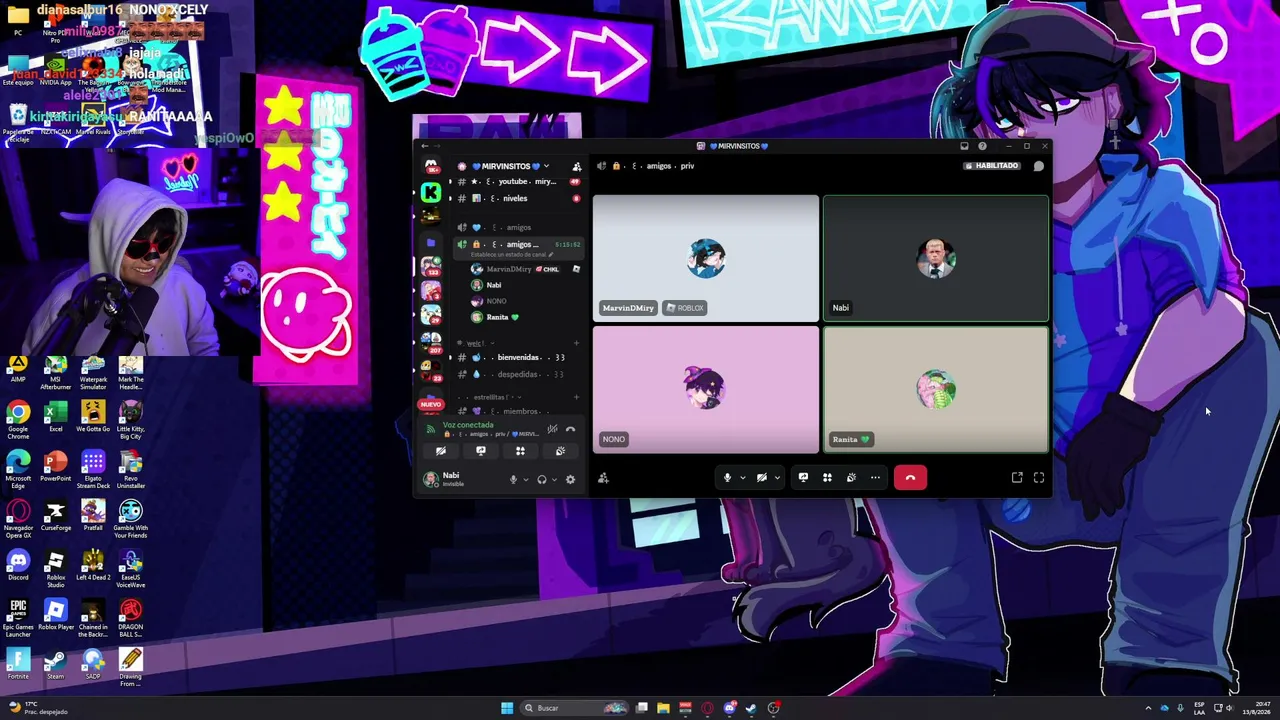The image size is (1280, 720).
Task: Hang up with the red disconnect button
Action: coord(910,478)
